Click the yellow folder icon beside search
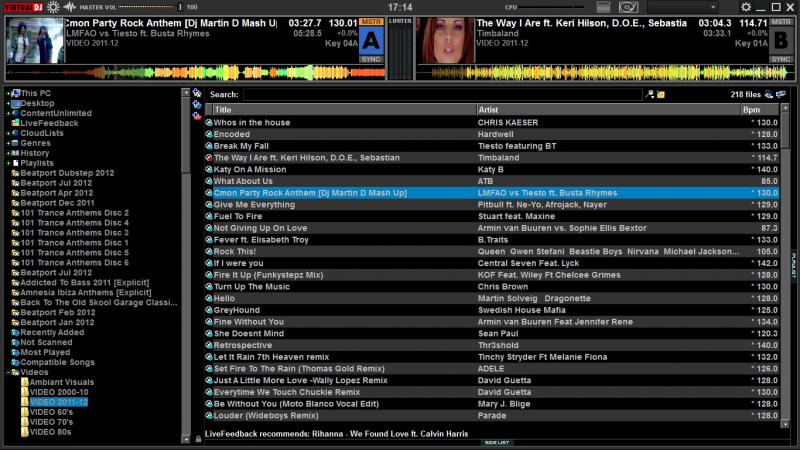The height and width of the screenshot is (450, 800). (661, 94)
